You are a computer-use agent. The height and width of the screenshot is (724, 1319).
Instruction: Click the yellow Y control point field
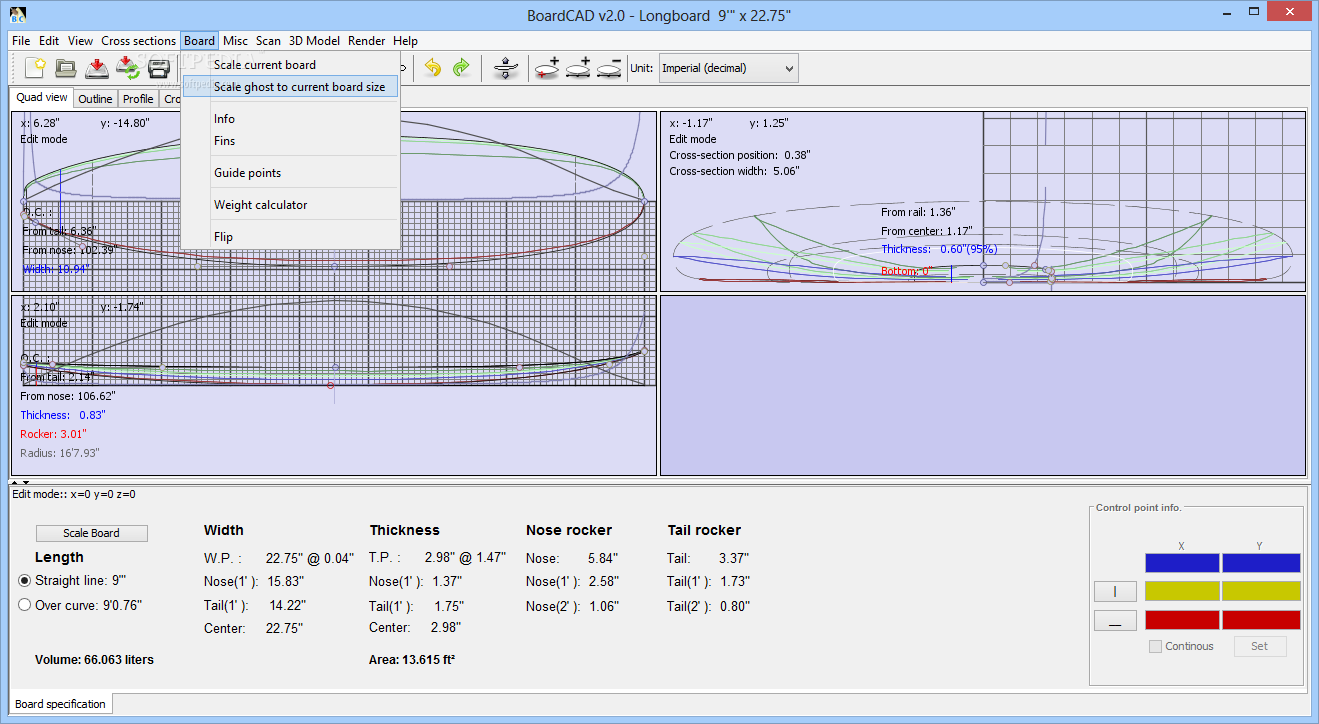1261,591
